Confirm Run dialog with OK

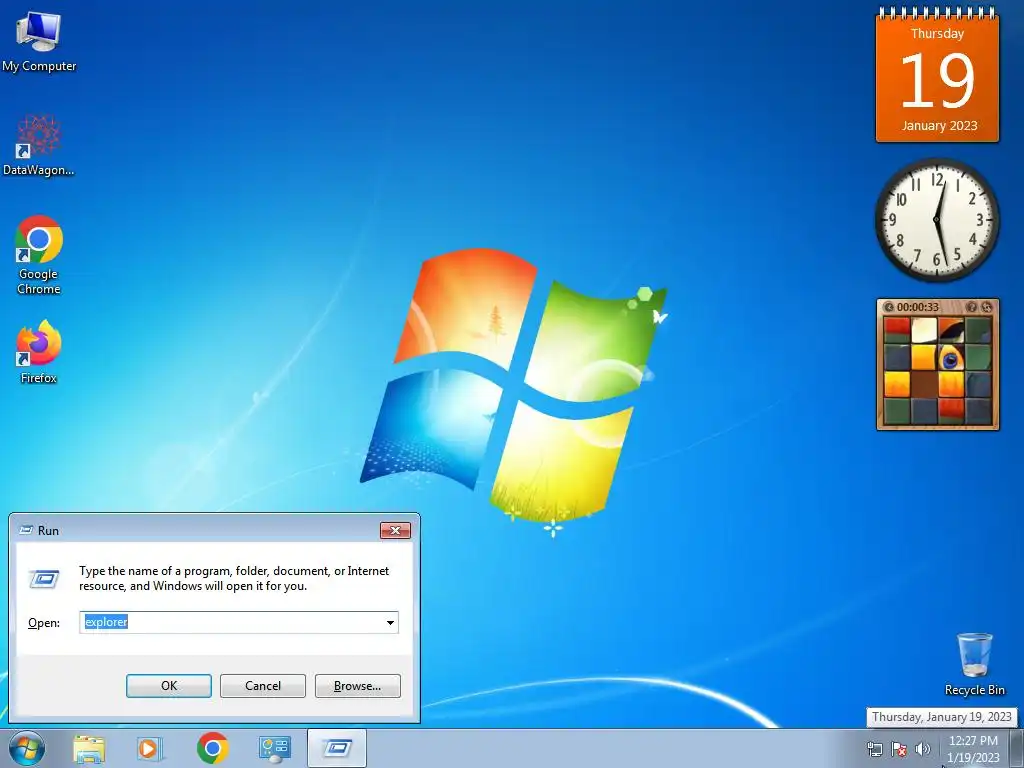coord(168,686)
